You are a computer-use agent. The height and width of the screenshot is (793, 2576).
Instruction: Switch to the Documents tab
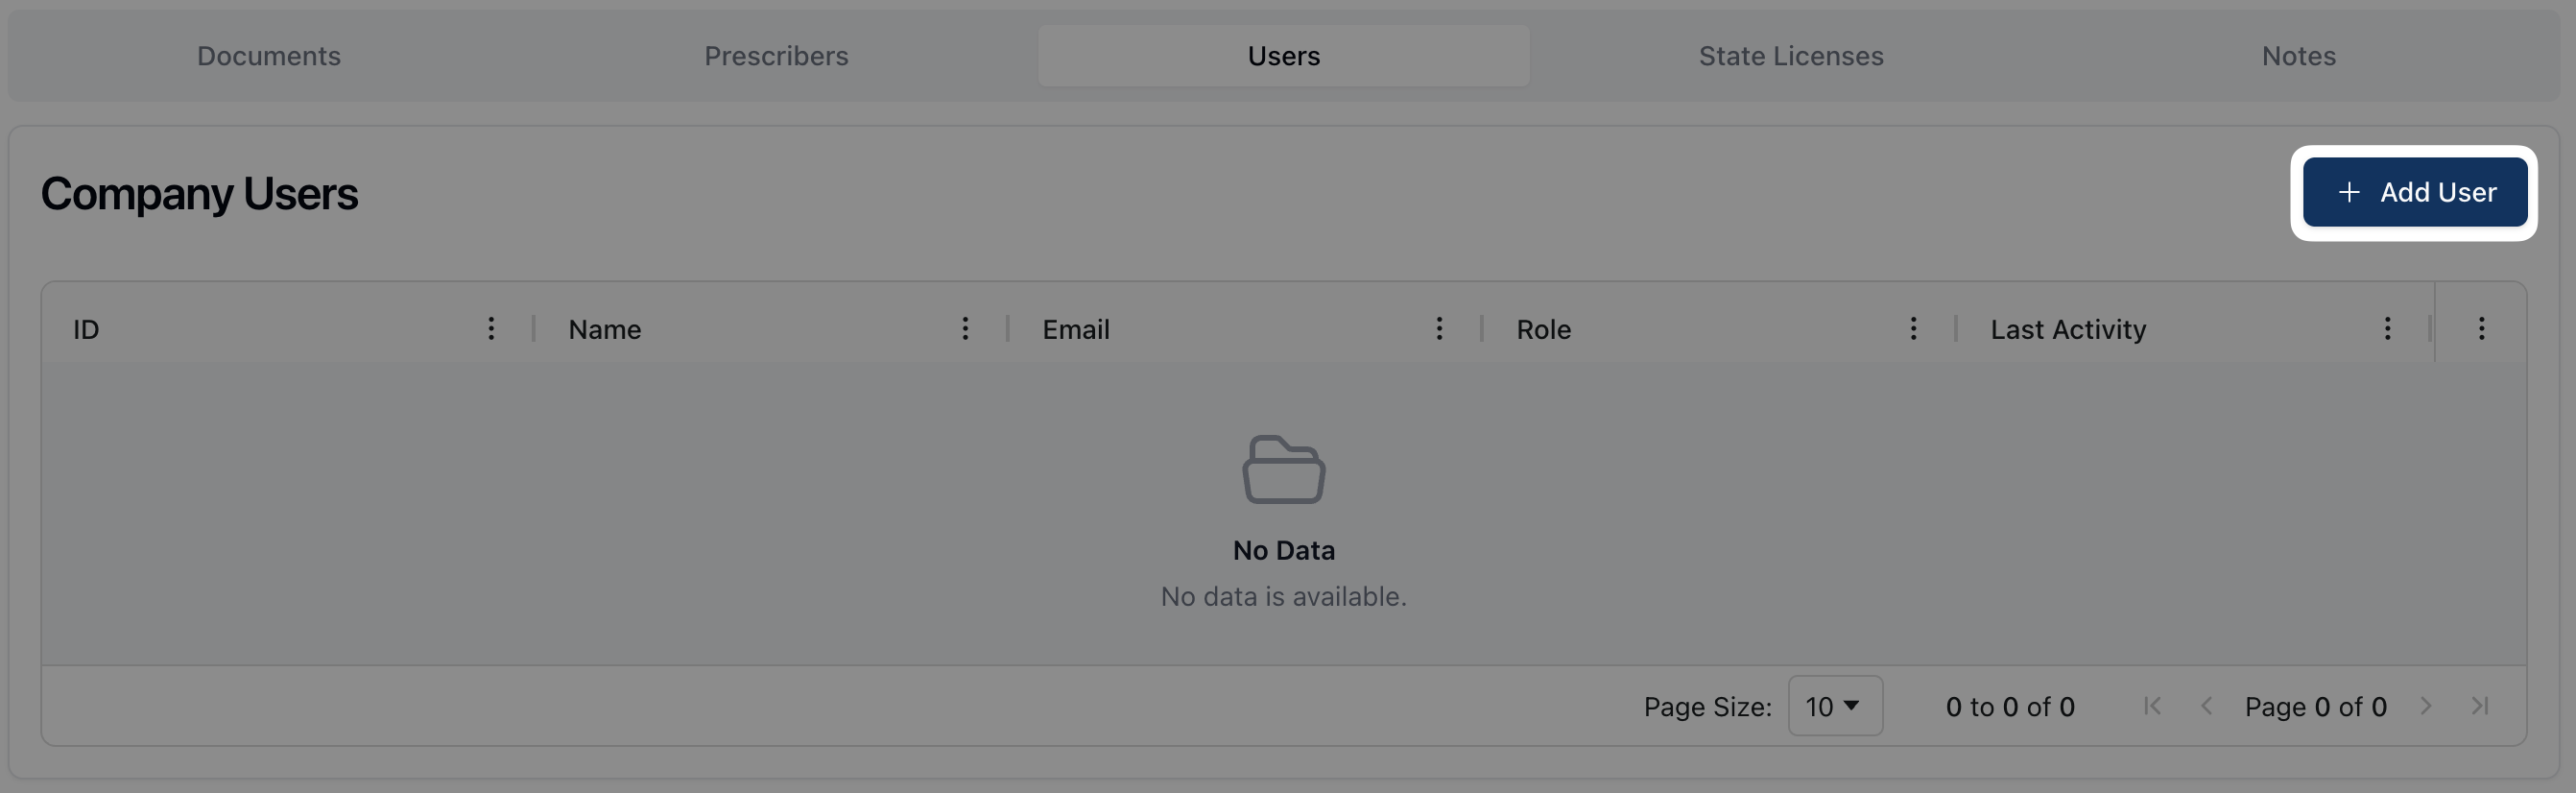click(269, 56)
